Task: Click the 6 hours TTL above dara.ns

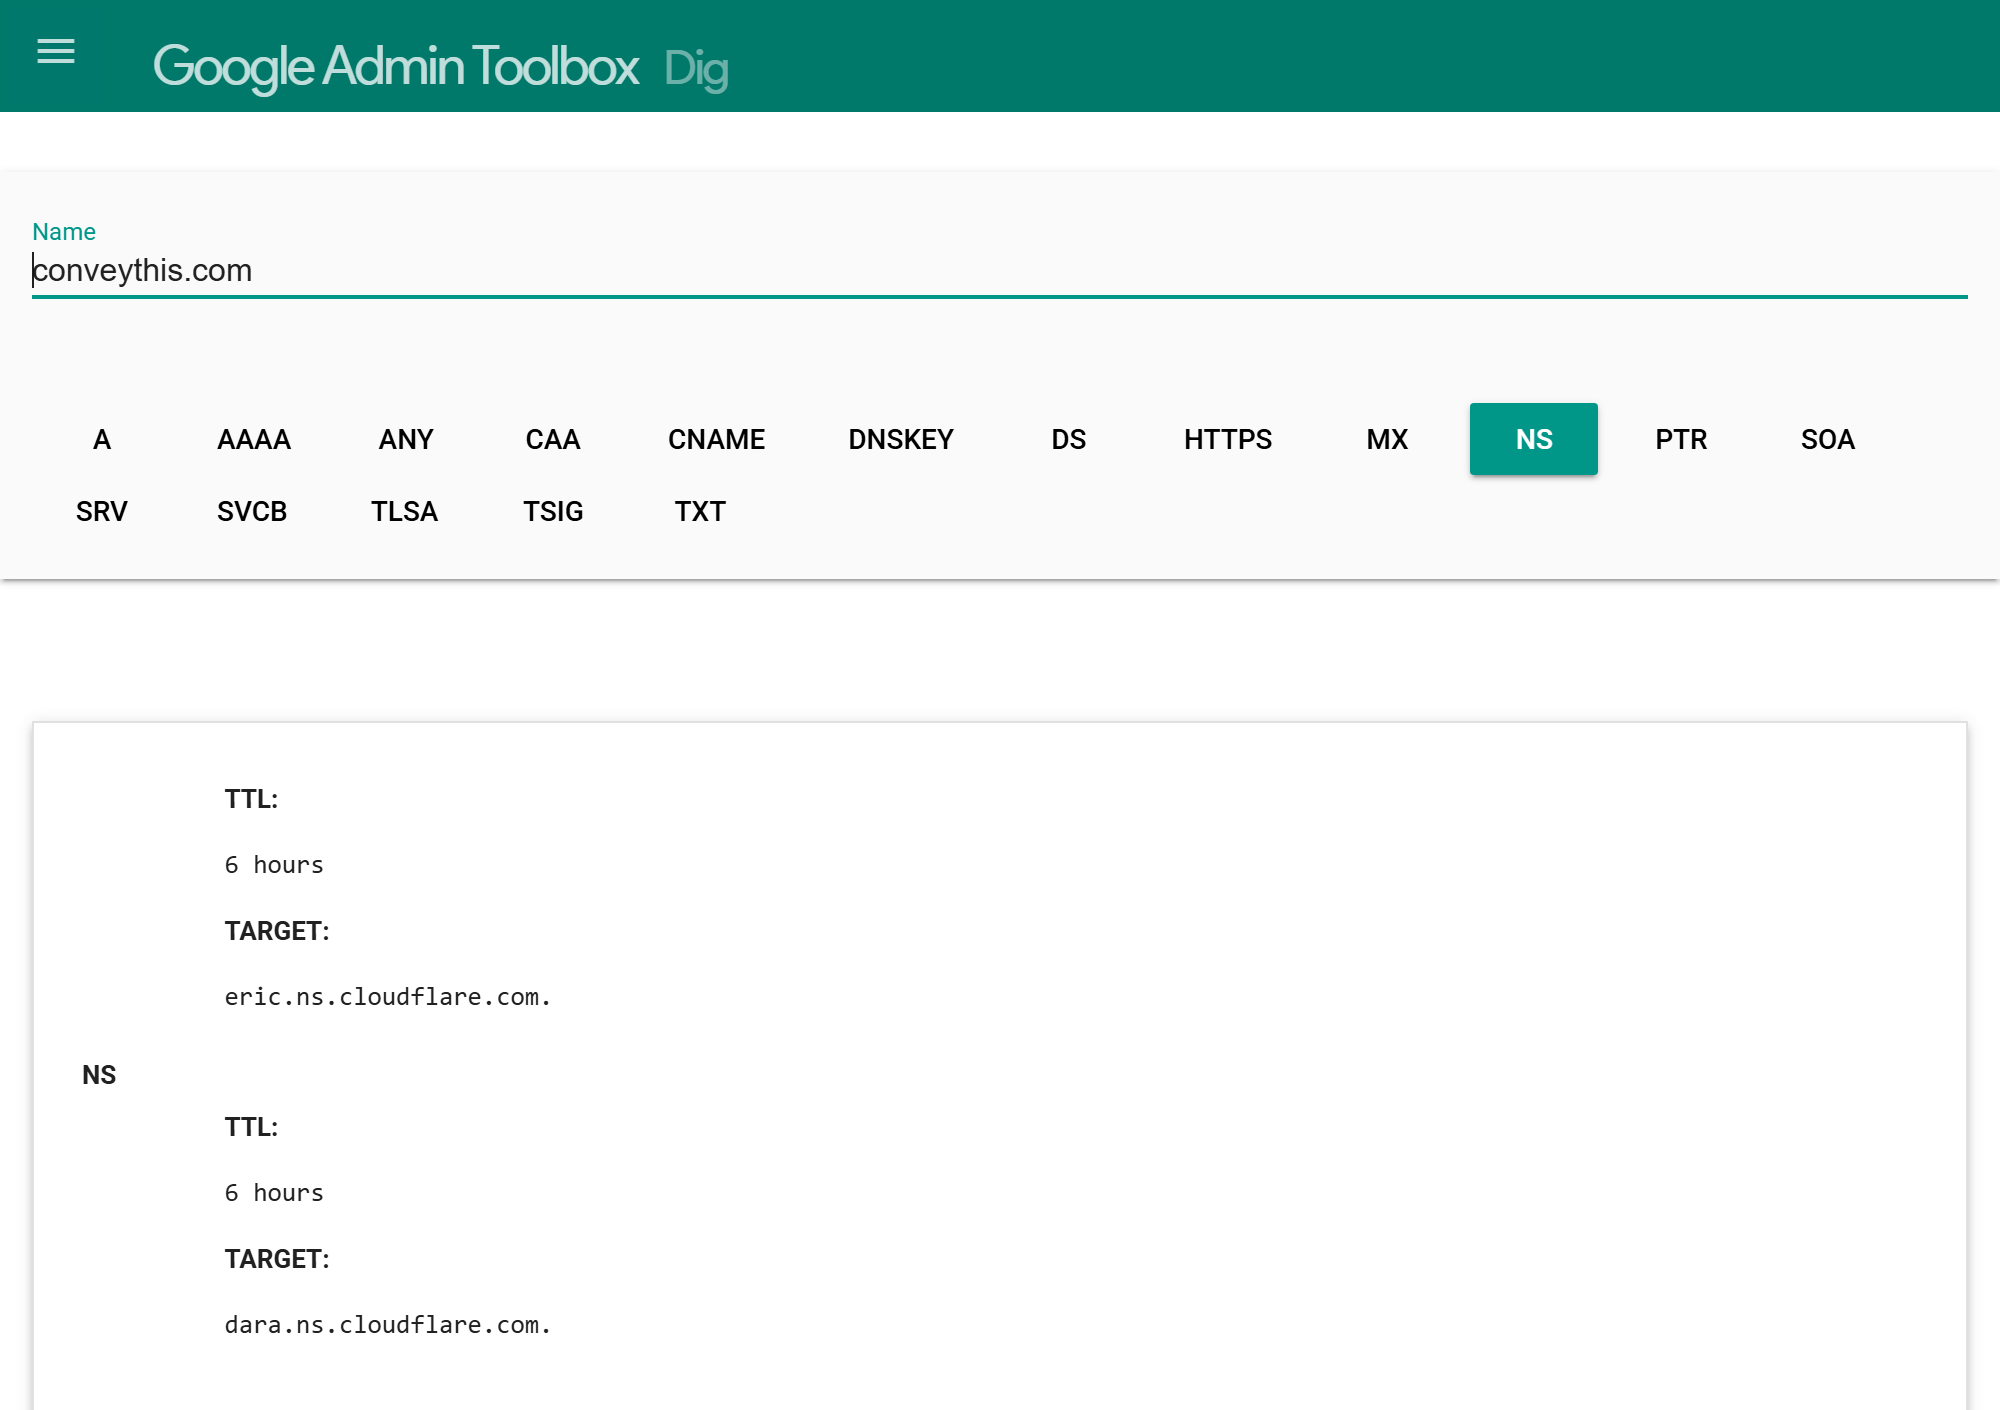Action: point(274,1193)
